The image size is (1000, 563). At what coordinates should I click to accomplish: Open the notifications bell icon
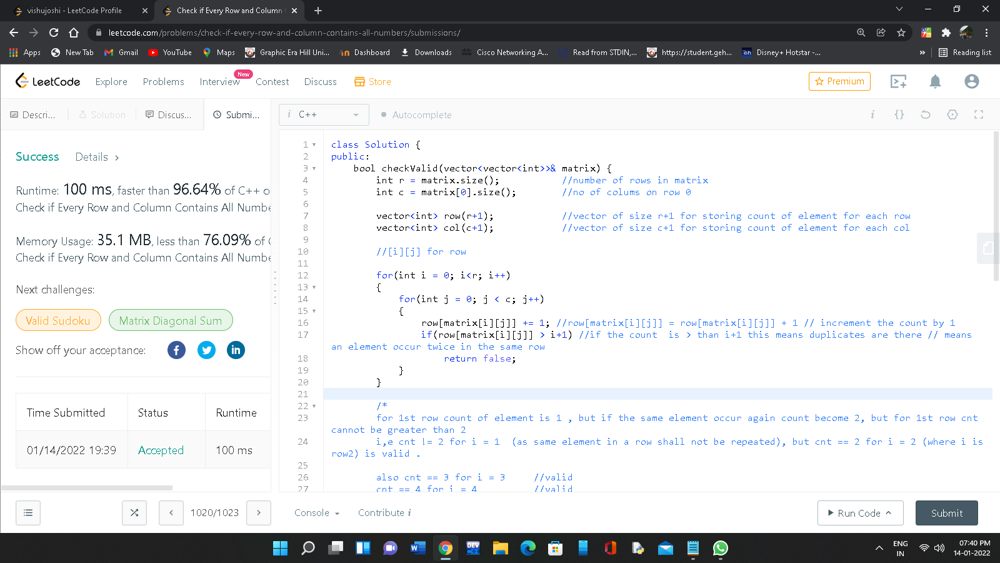[935, 81]
